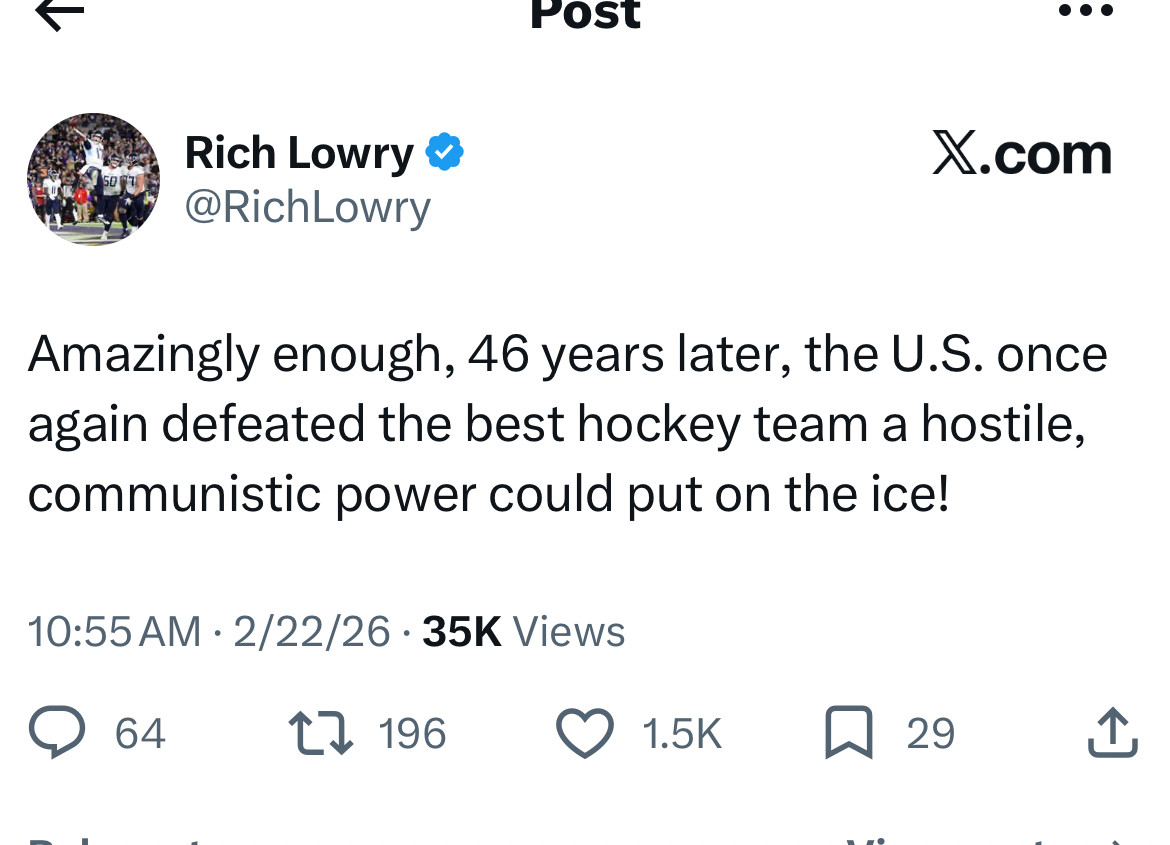Open the three-dot more options menu
This screenshot has height=845, width=1170.
tap(1084, 12)
